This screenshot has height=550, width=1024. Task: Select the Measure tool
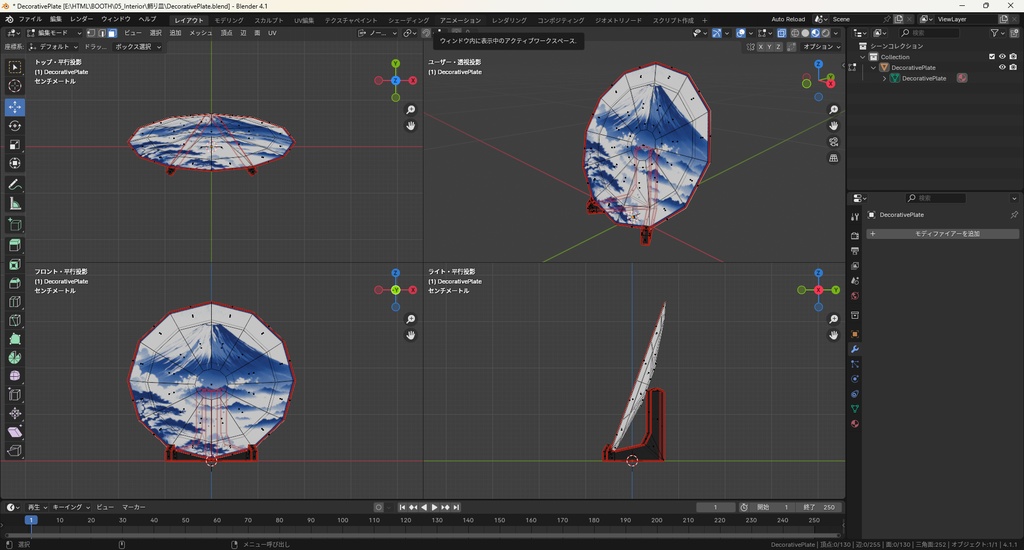[x=15, y=204]
